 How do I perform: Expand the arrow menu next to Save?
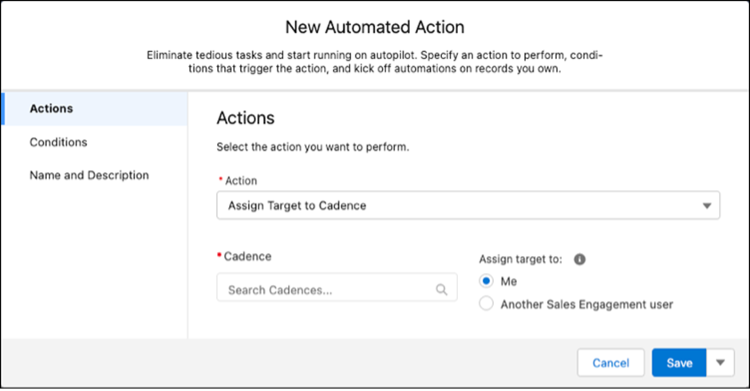coord(720,363)
